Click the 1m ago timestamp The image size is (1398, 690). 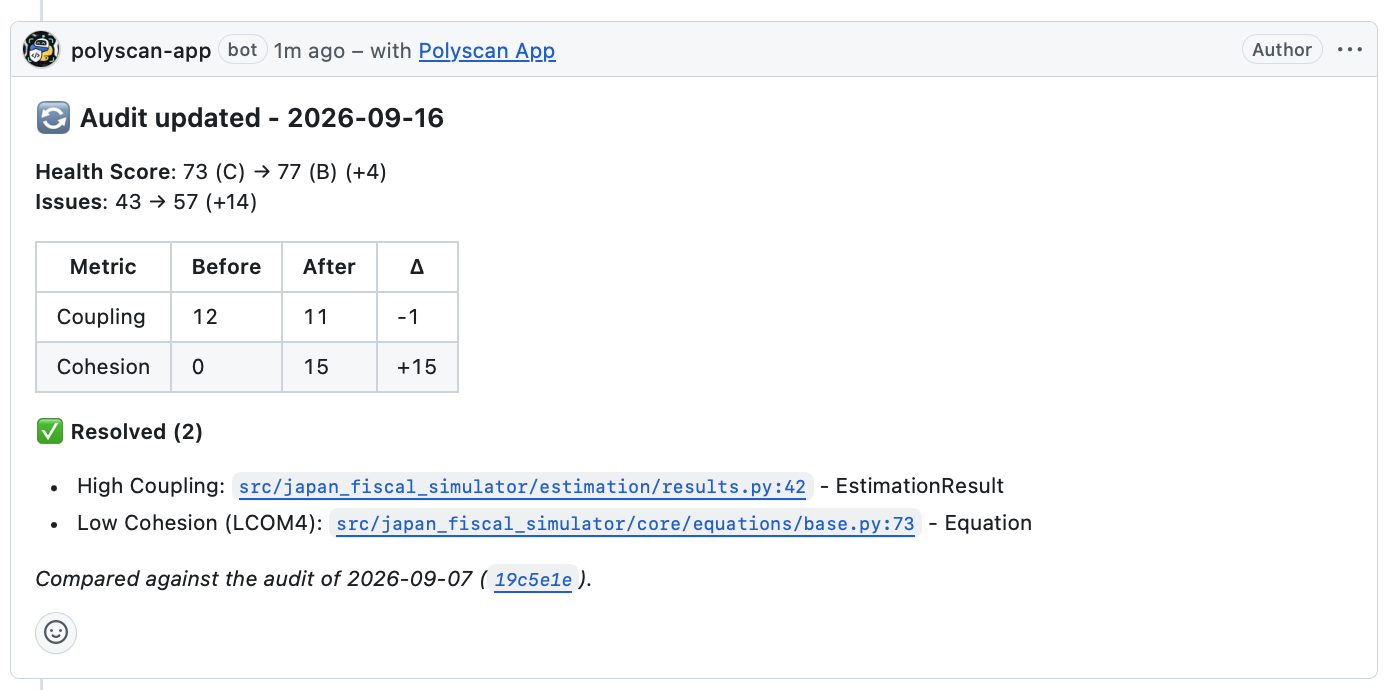309,50
